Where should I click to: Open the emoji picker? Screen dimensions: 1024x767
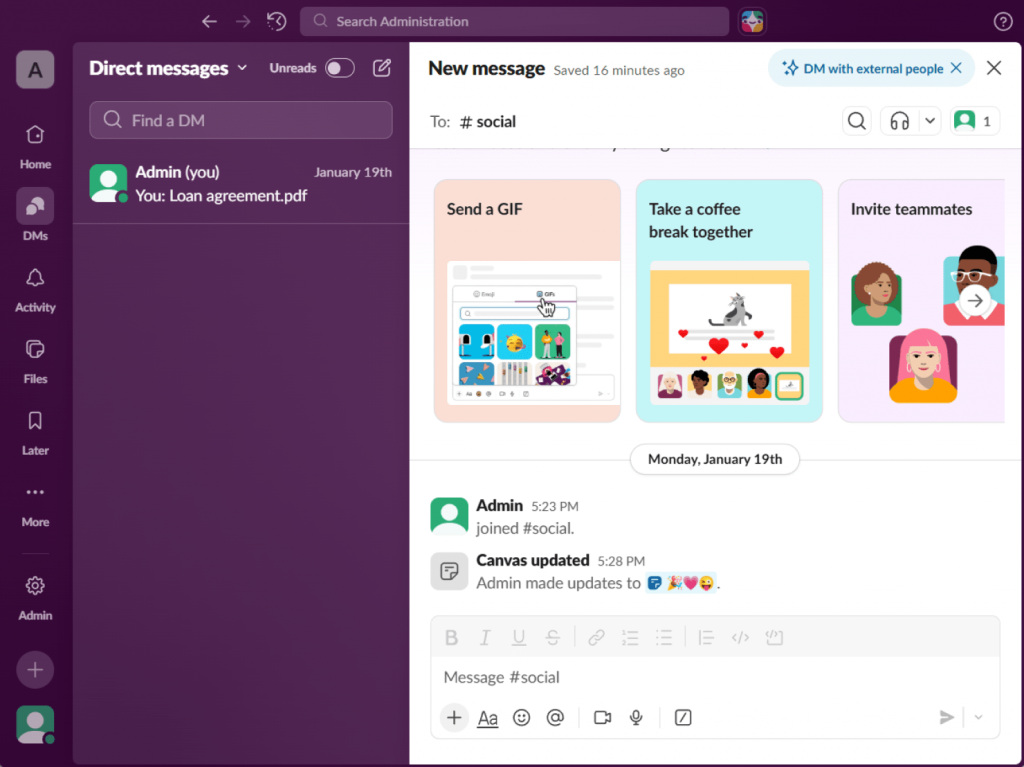tap(521, 717)
